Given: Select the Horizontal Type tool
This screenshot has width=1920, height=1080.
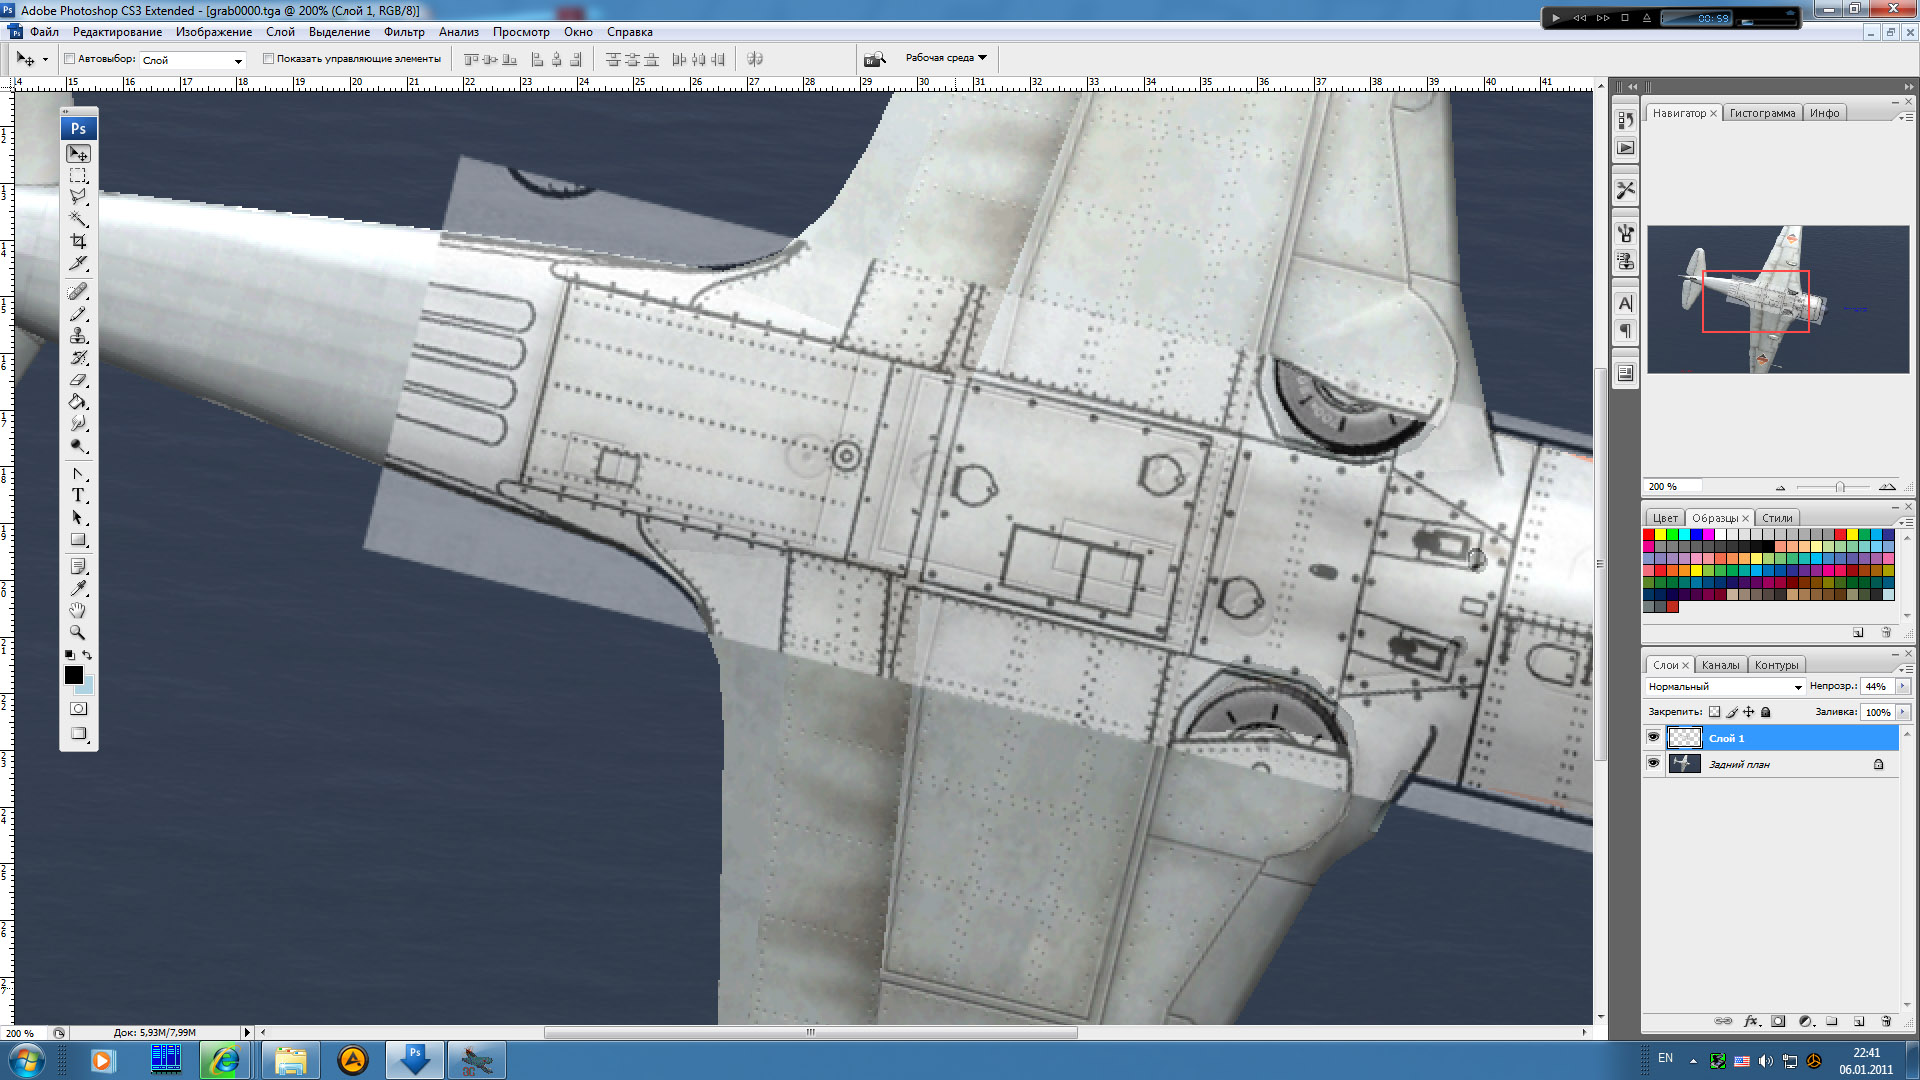Looking at the screenshot, I should (78, 496).
